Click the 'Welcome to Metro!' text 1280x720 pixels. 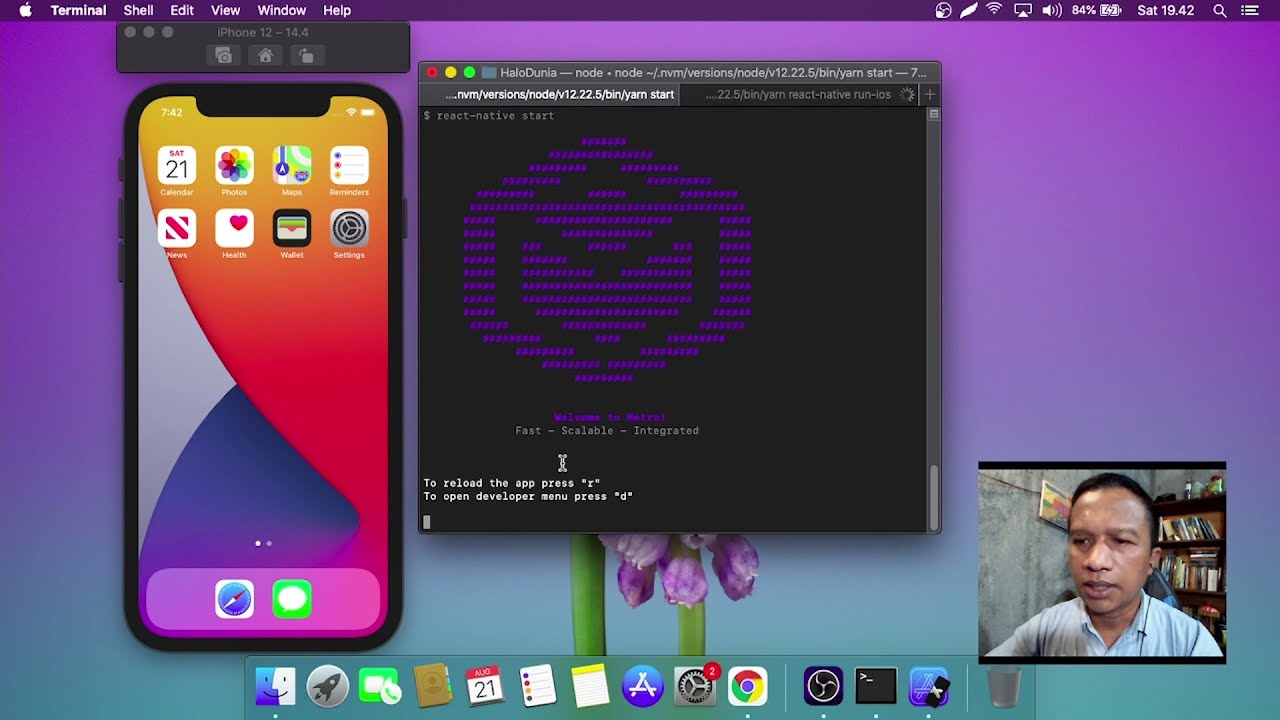610,417
